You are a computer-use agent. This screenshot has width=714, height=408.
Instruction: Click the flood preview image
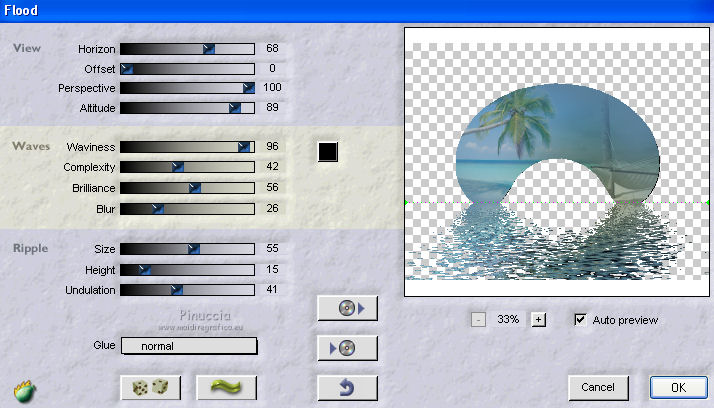point(557,162)
